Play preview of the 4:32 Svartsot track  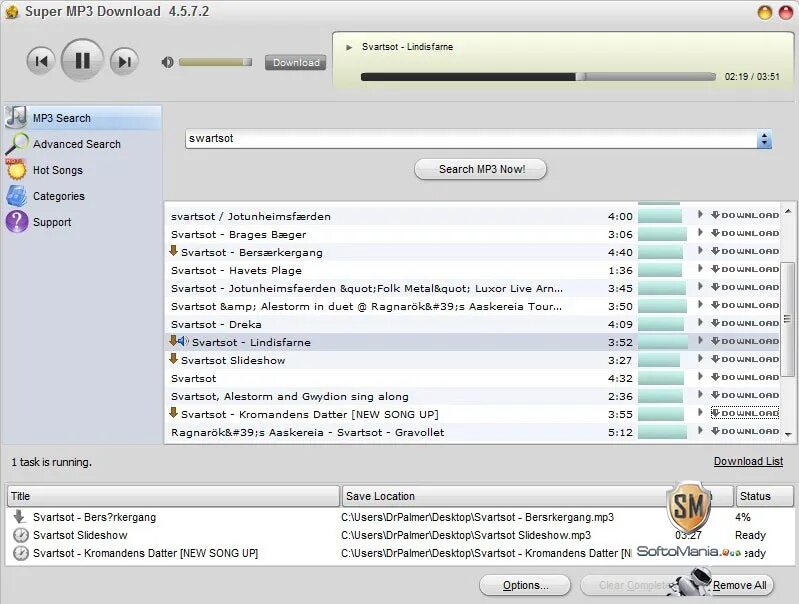[x=701, y=377]
